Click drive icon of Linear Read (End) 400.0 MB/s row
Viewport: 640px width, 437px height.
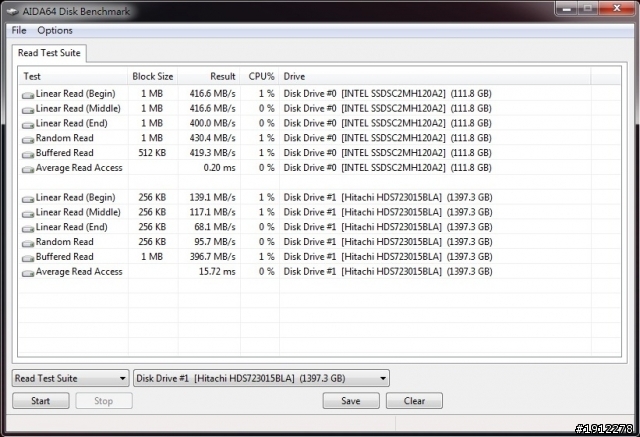pyautogui.click(x=28, y=124)
